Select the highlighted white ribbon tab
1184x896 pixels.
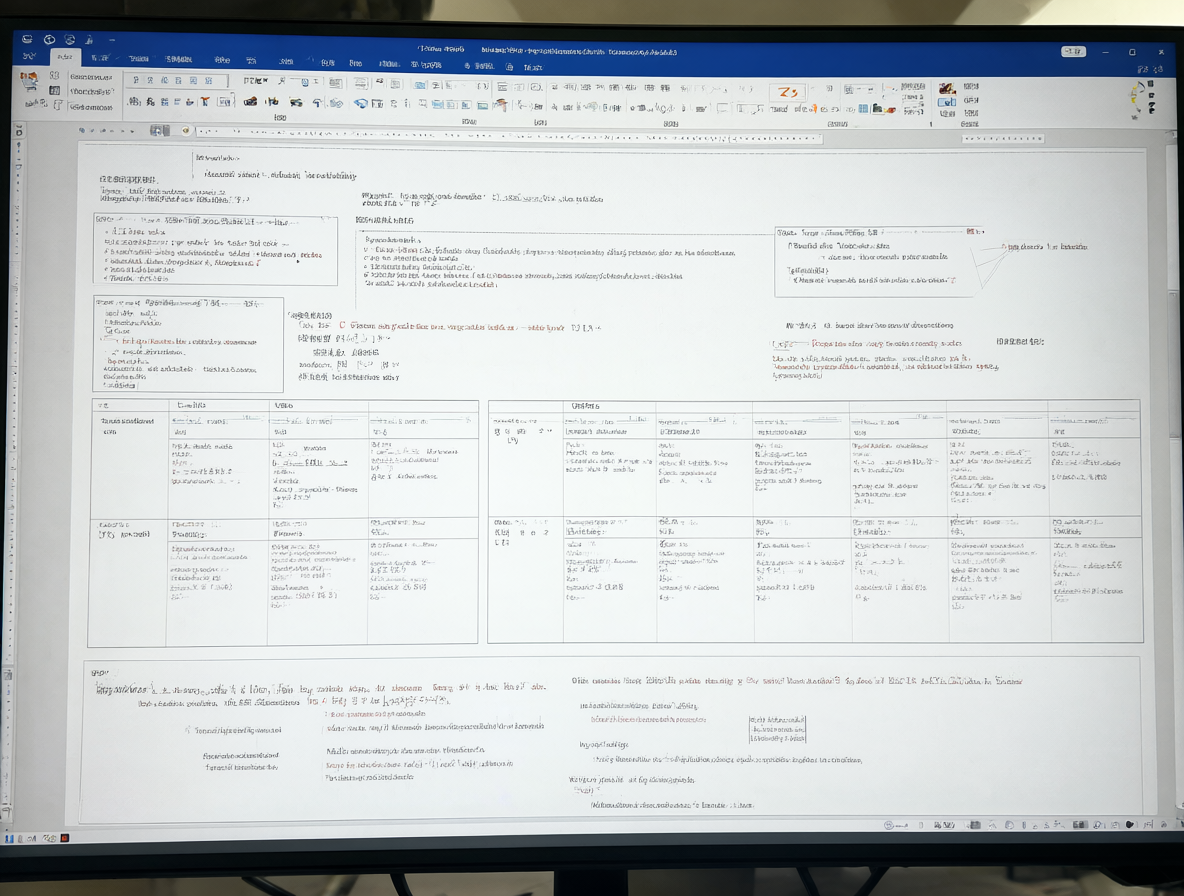click(x=65, y=57)
